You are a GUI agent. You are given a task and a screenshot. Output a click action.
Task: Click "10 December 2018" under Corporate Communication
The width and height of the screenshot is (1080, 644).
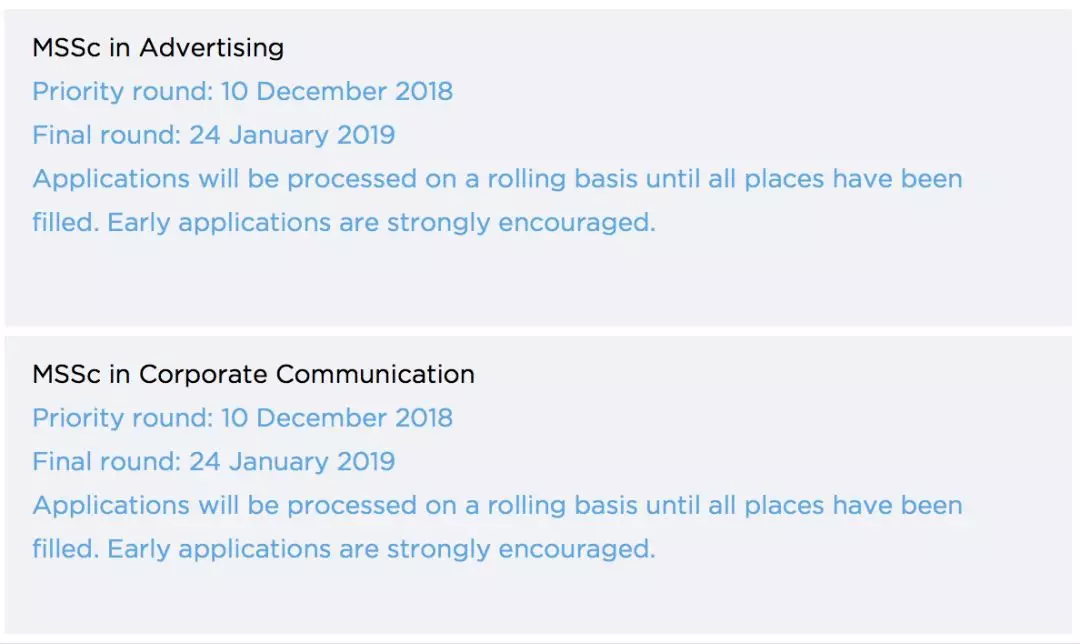(x=337, y=418)
